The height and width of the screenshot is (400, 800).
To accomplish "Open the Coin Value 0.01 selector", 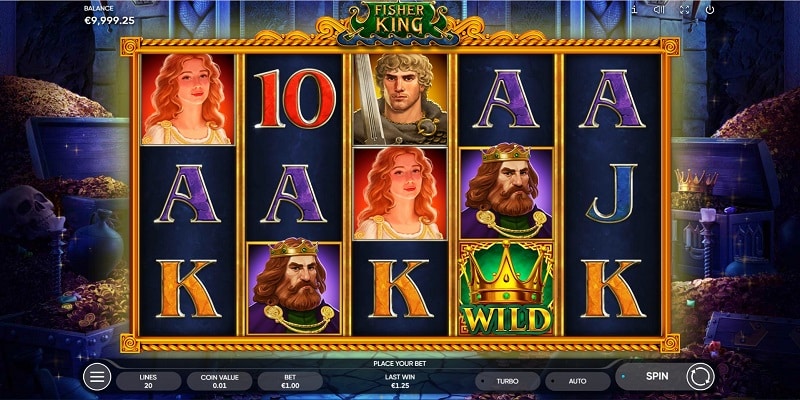I will (x=219, y=381).
